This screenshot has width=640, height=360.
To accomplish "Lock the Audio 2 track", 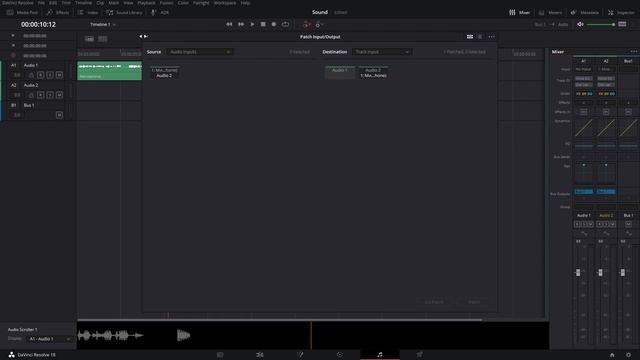I will point(31,95).
